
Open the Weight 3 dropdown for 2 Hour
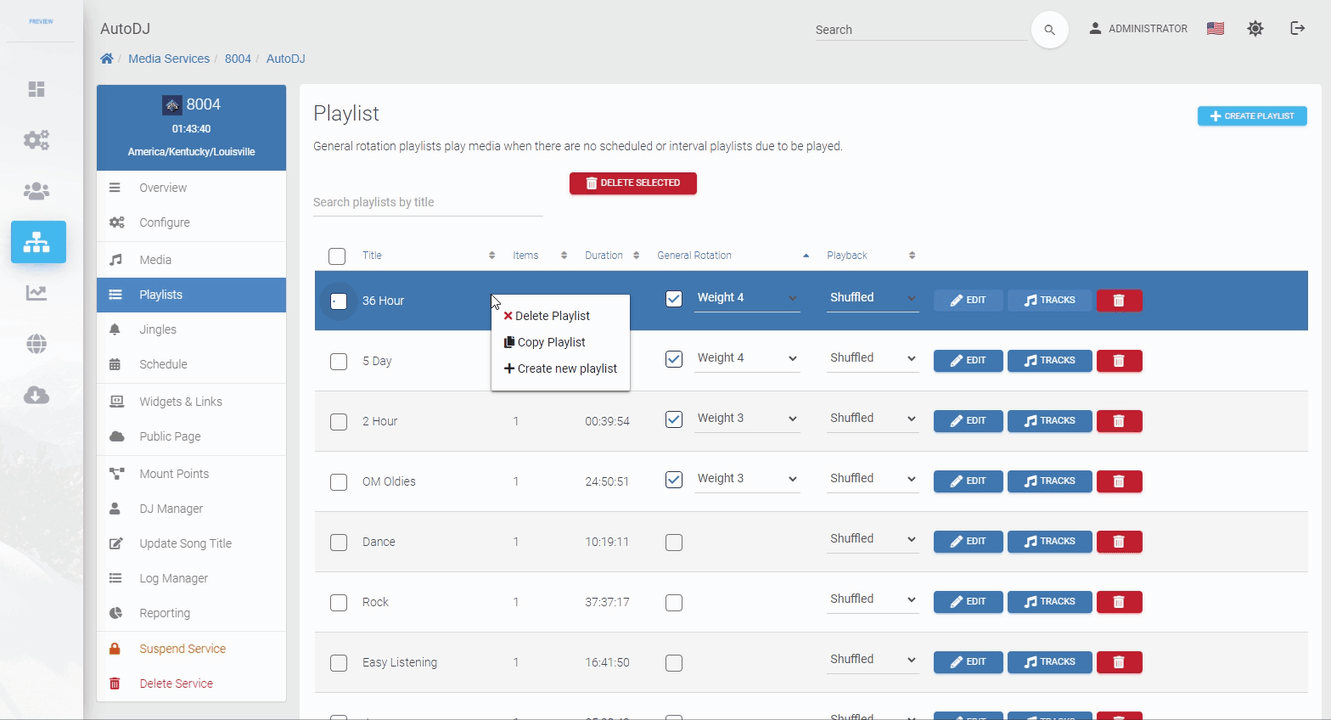pos(747,419)
